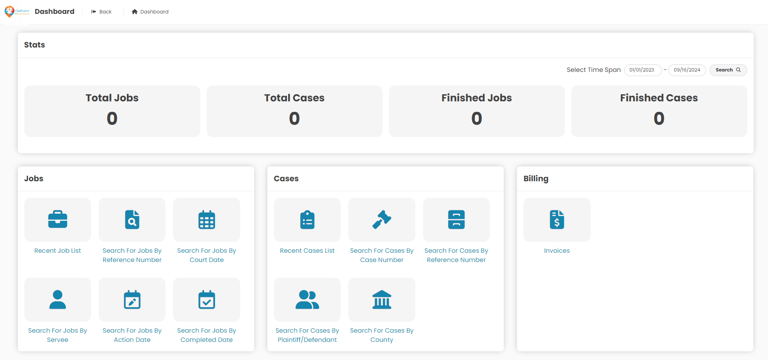The width and height of the screenshot is (768, 360).
Task: Click the Select Time Span label
Action: pyautogui.click(x=594, y=70)
